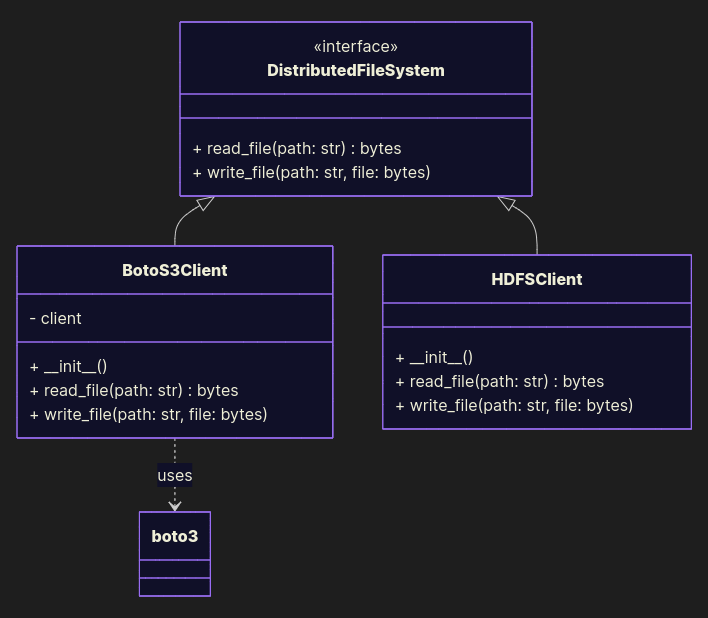708x618 pixels.
Task: Click the 'uses' dependency label
Action: (x=175, y=475)
